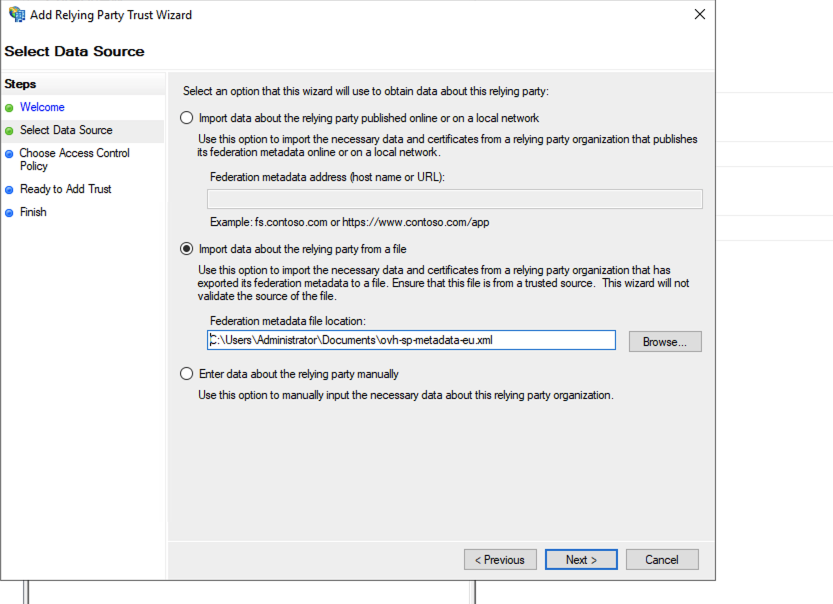
Task: Click the federation metadata address URL box
Action: point(455,198)
